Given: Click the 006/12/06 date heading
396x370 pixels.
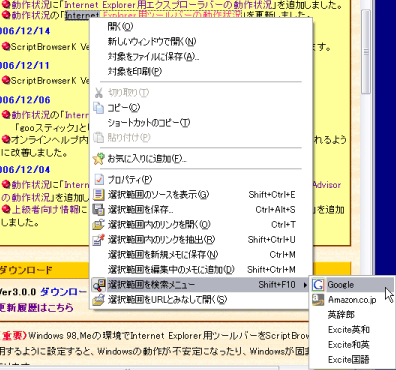Looking at the screenshot, I should [x=25, y=100].
